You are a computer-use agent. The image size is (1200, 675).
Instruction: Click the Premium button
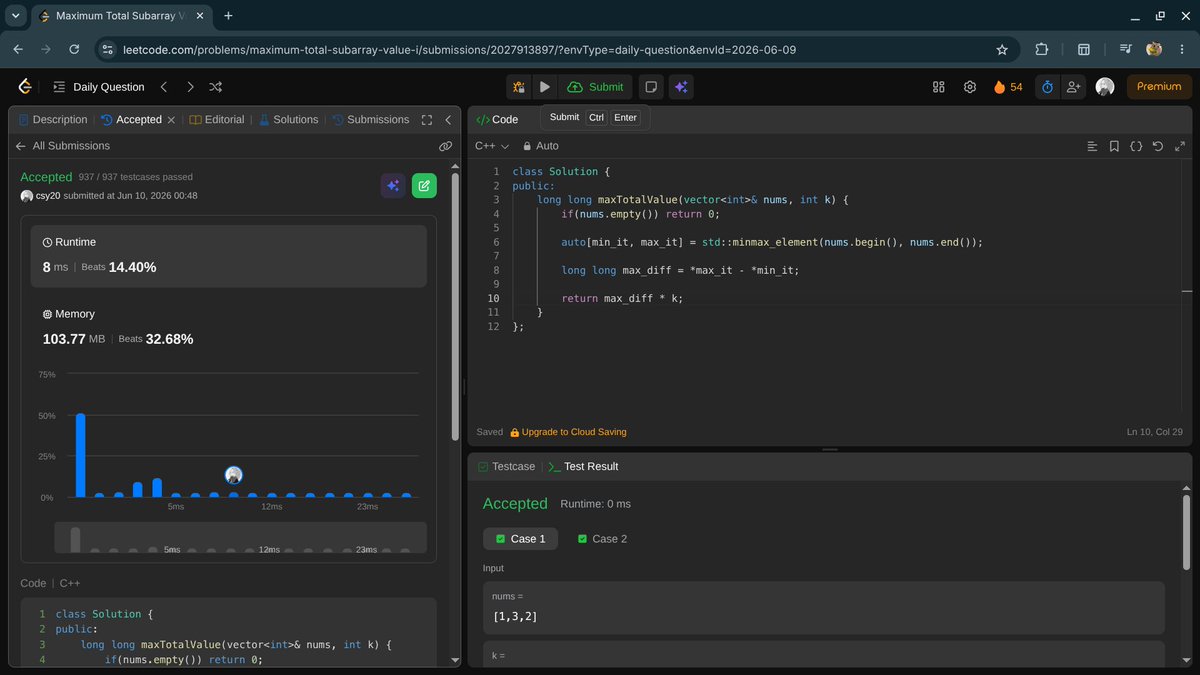[x=1159, y=87]
